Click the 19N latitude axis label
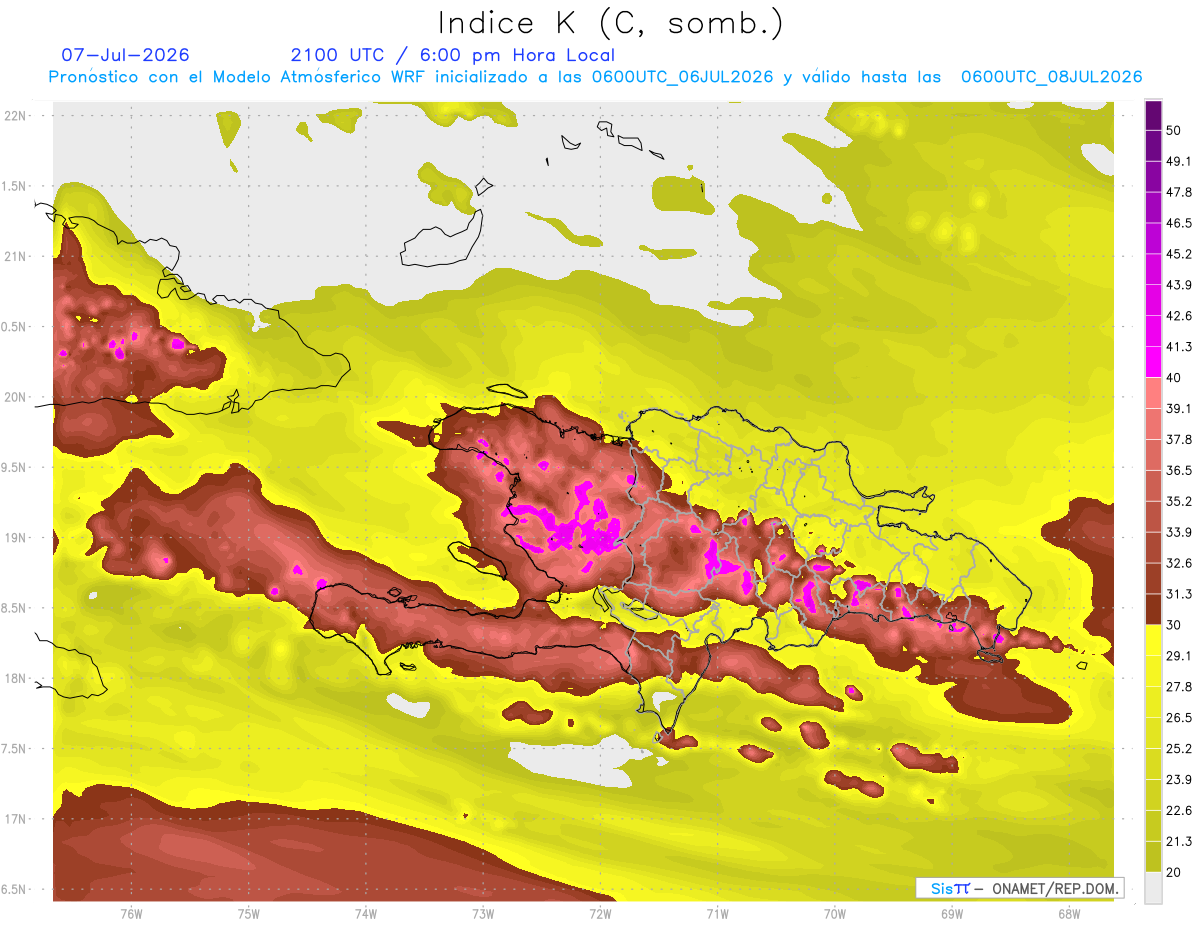The height and width of the screenshot is (927, 1200). click(17, 537)
